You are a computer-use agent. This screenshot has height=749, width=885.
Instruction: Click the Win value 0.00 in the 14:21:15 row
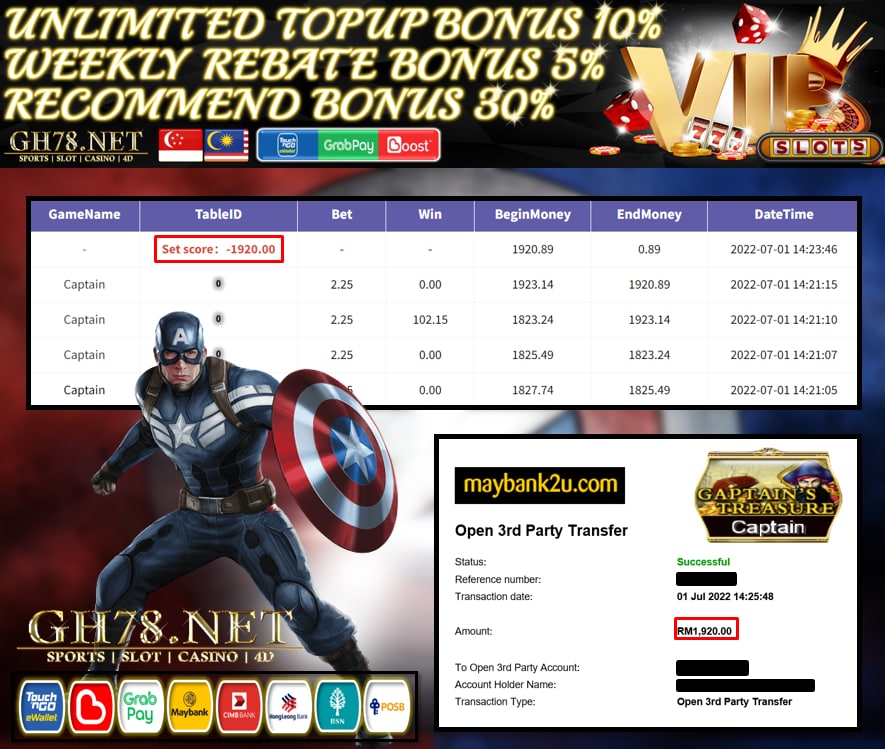pos(430,284)
